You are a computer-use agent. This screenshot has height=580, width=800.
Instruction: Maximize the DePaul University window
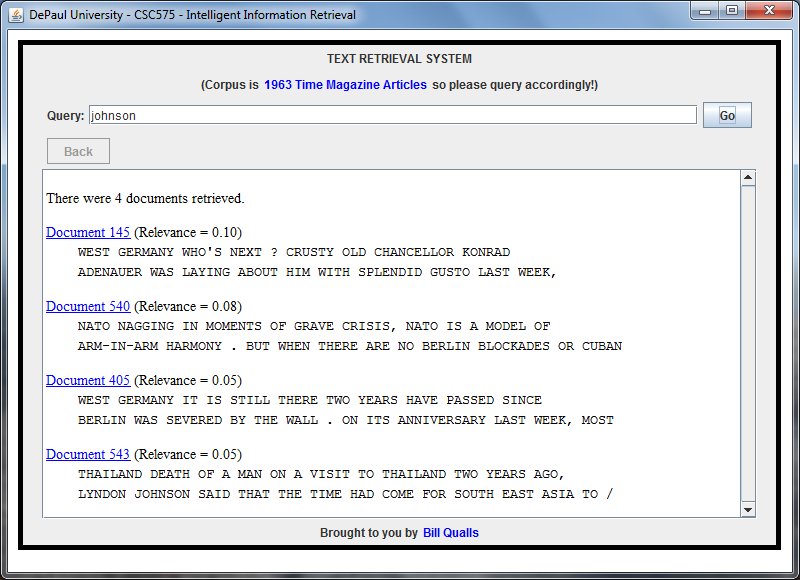[732, 12]
